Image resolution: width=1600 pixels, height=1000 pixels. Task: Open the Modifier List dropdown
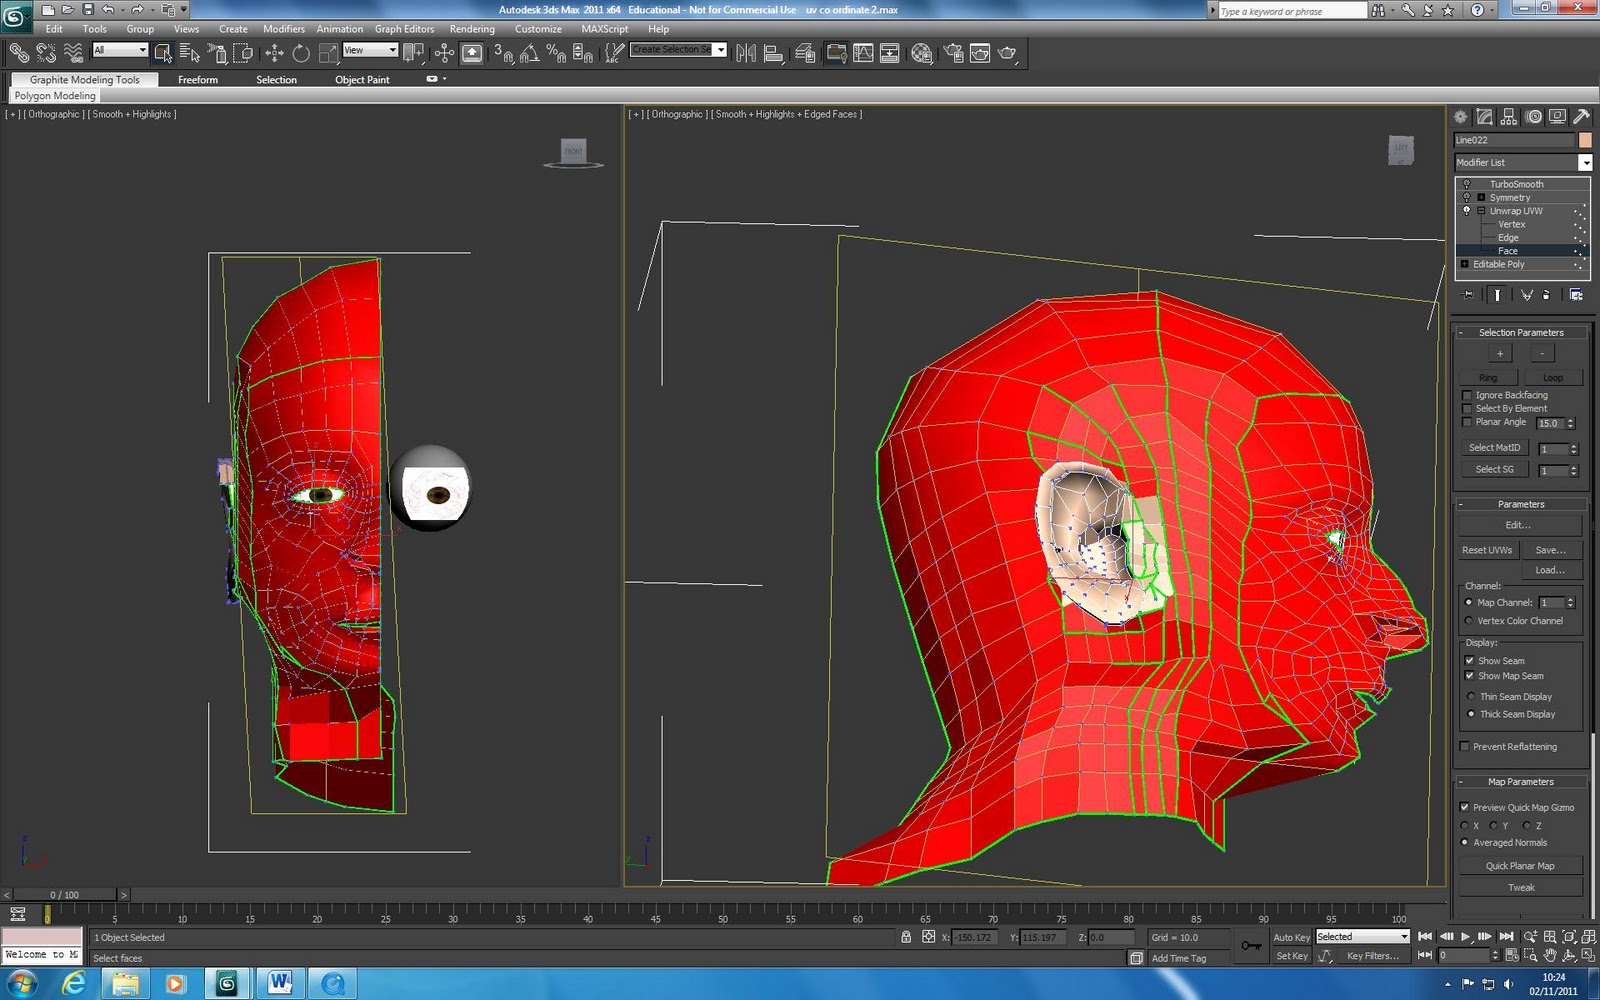coord(1588,162)
